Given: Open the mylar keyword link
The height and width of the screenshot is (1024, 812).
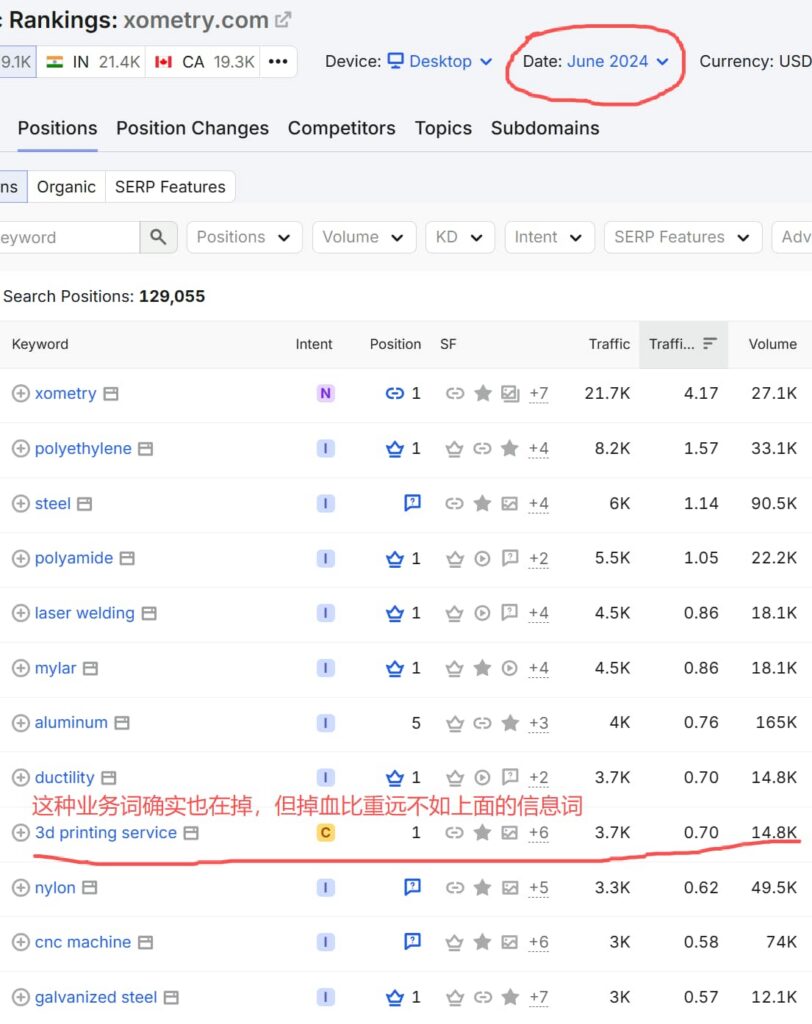Looking at the screenshot, I should coord(56,668).
